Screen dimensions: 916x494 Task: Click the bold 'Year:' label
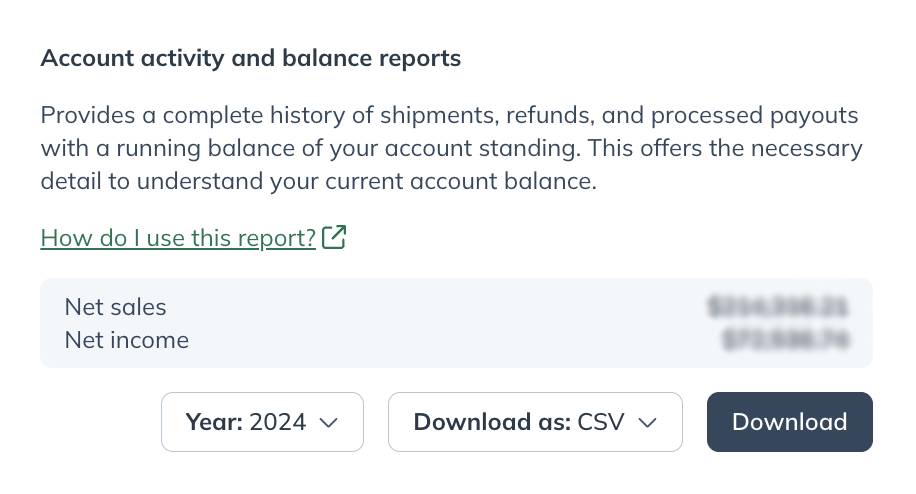(214, 422)
